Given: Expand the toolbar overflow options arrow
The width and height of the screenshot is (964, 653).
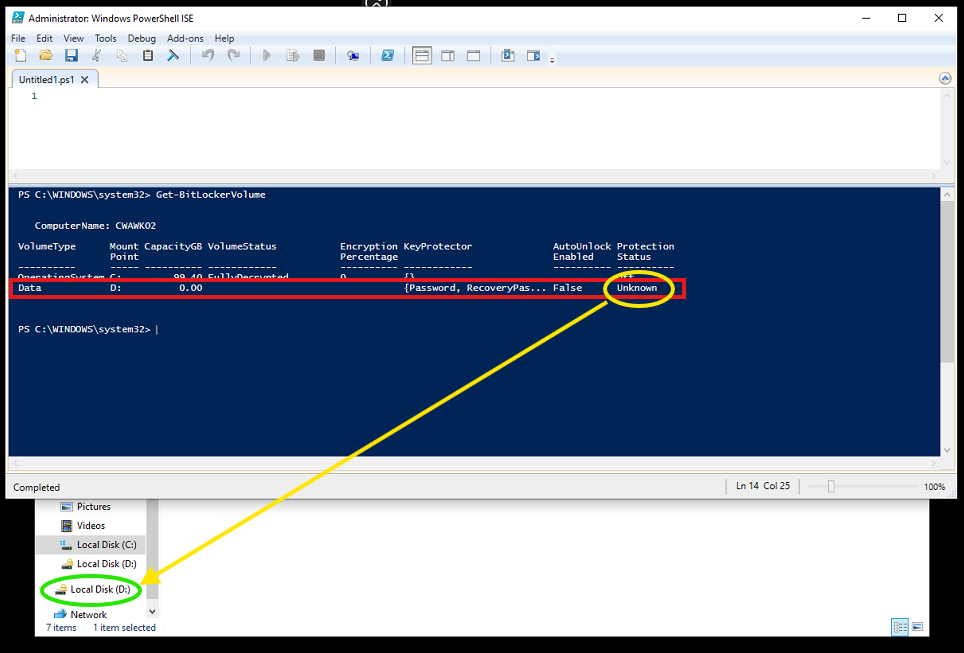Looking at the screenshot, I should point(552,59).
